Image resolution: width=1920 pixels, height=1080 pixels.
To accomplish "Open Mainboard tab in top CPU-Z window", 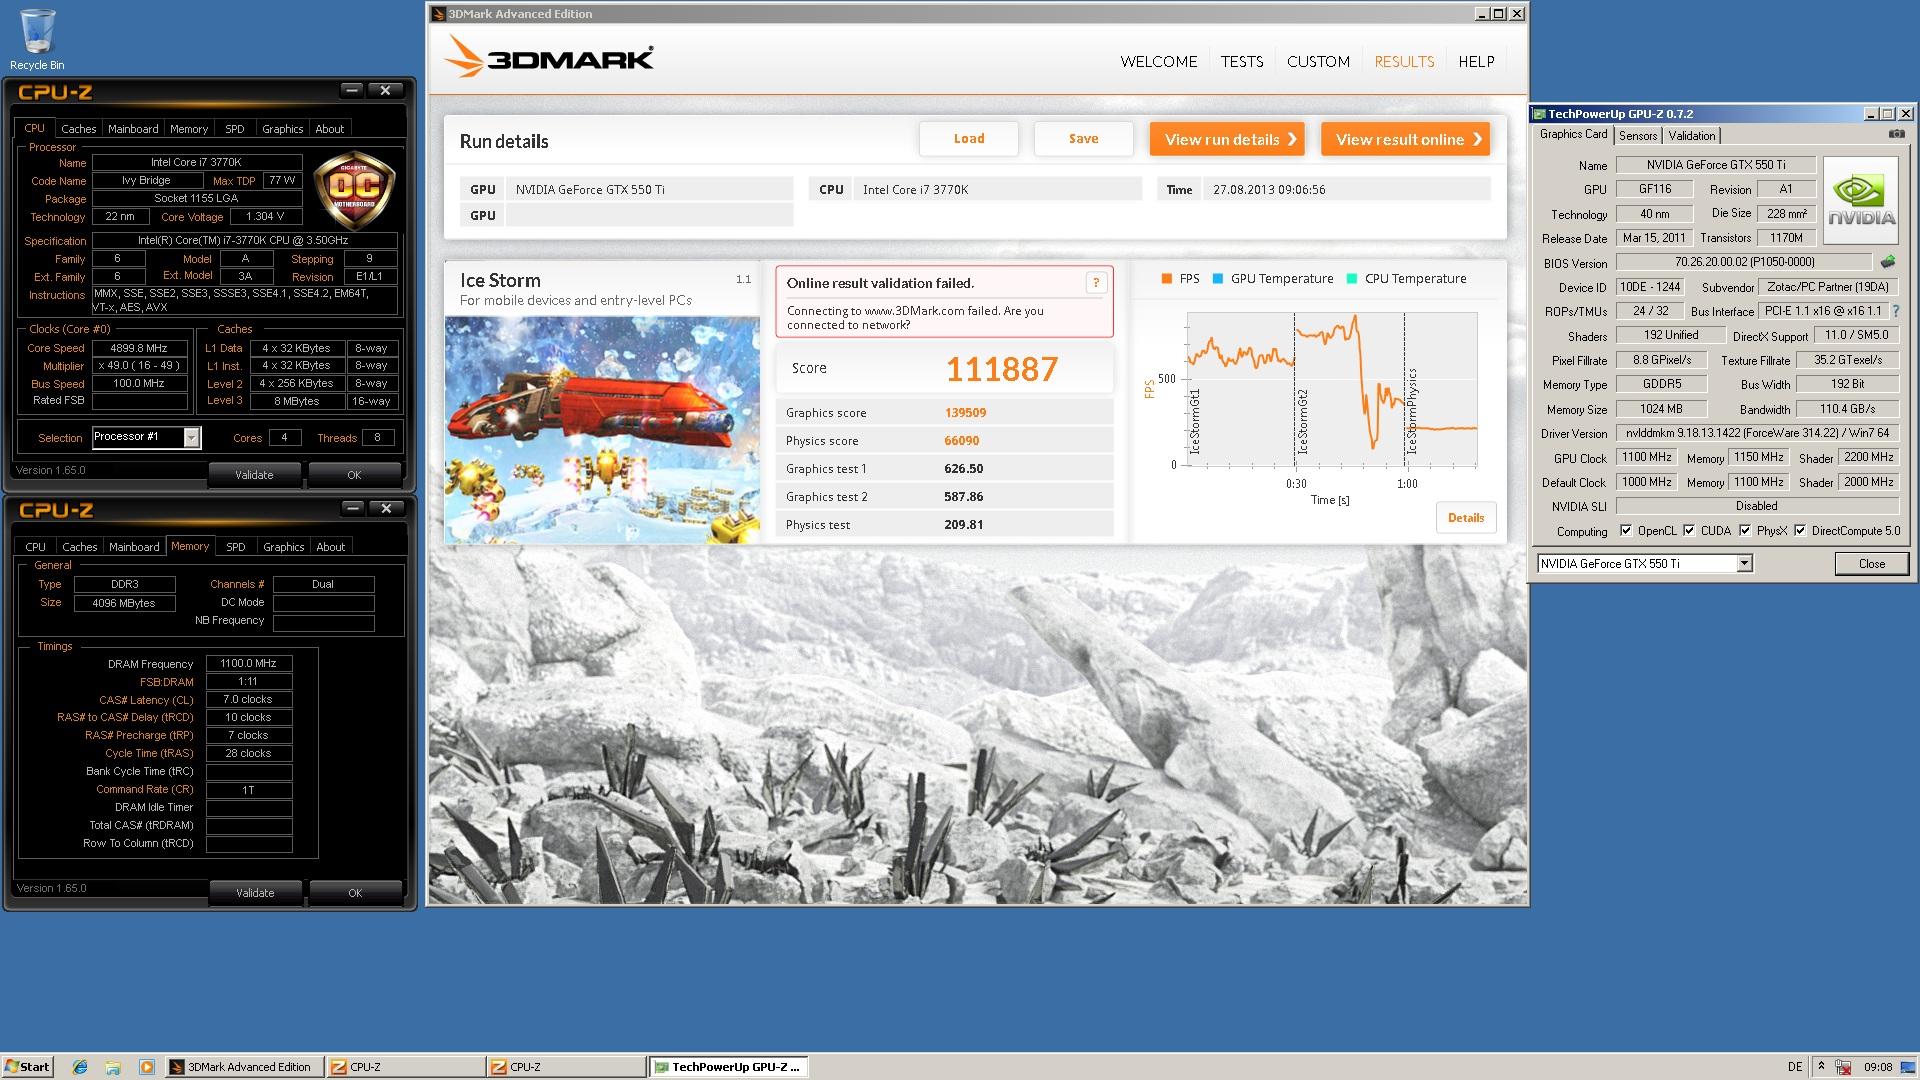I will click(133, 129).
